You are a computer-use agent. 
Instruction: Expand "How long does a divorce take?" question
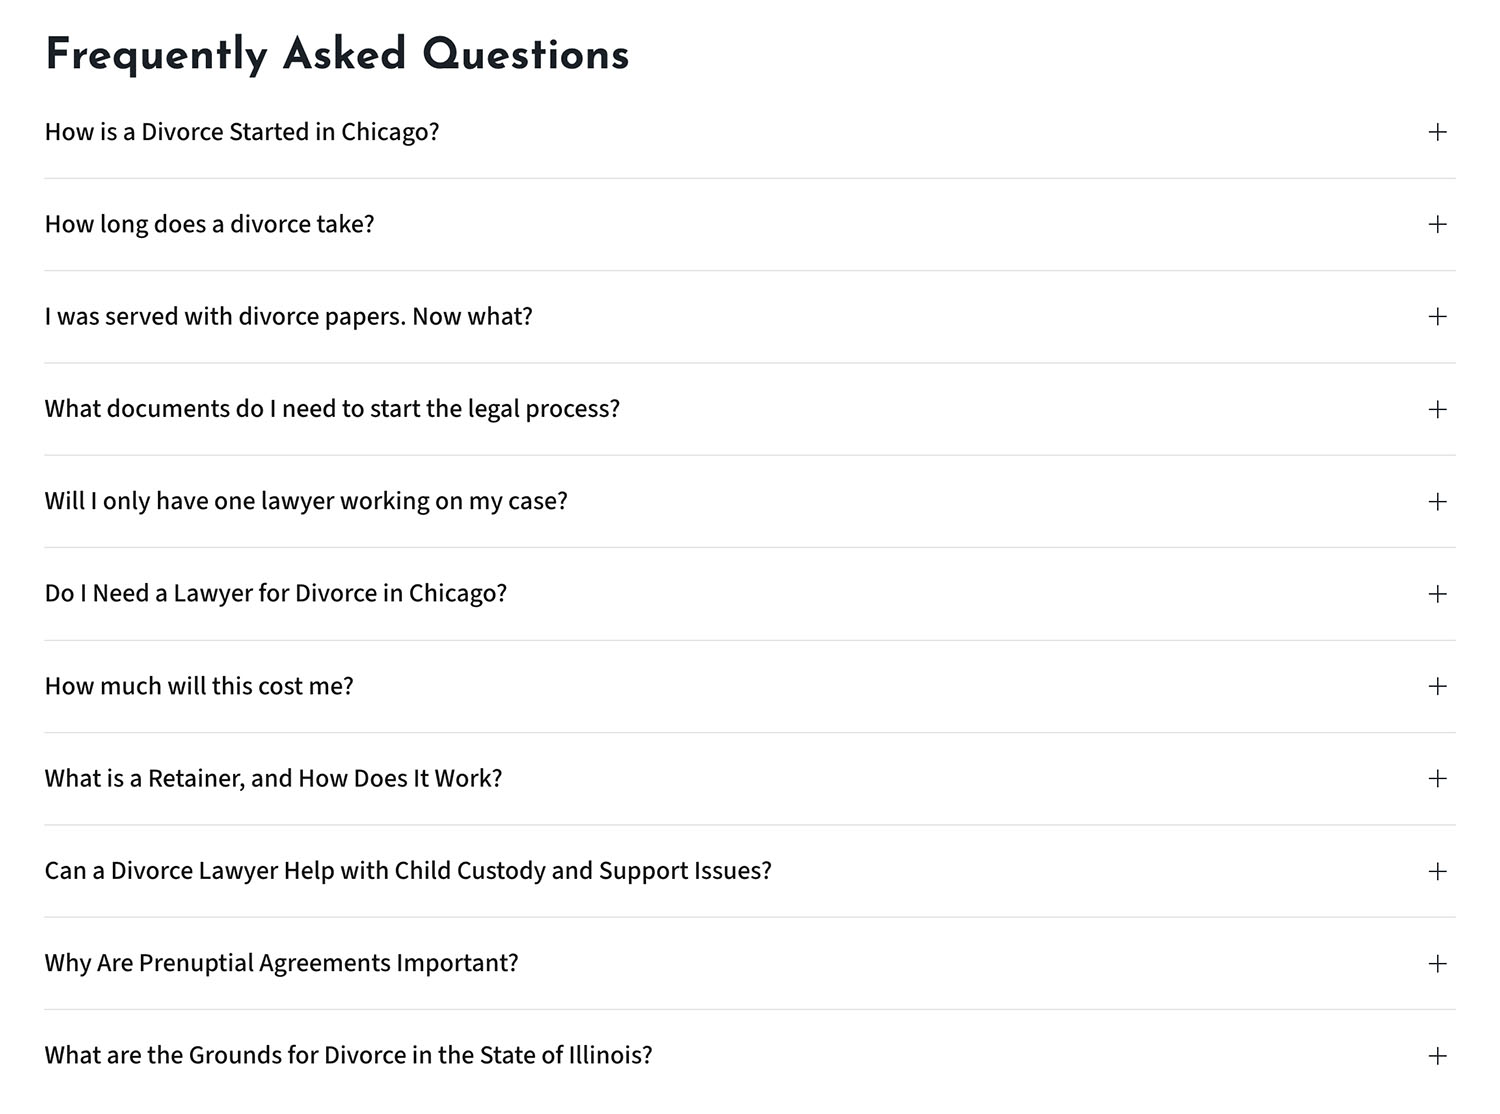[x=210, y=224]
